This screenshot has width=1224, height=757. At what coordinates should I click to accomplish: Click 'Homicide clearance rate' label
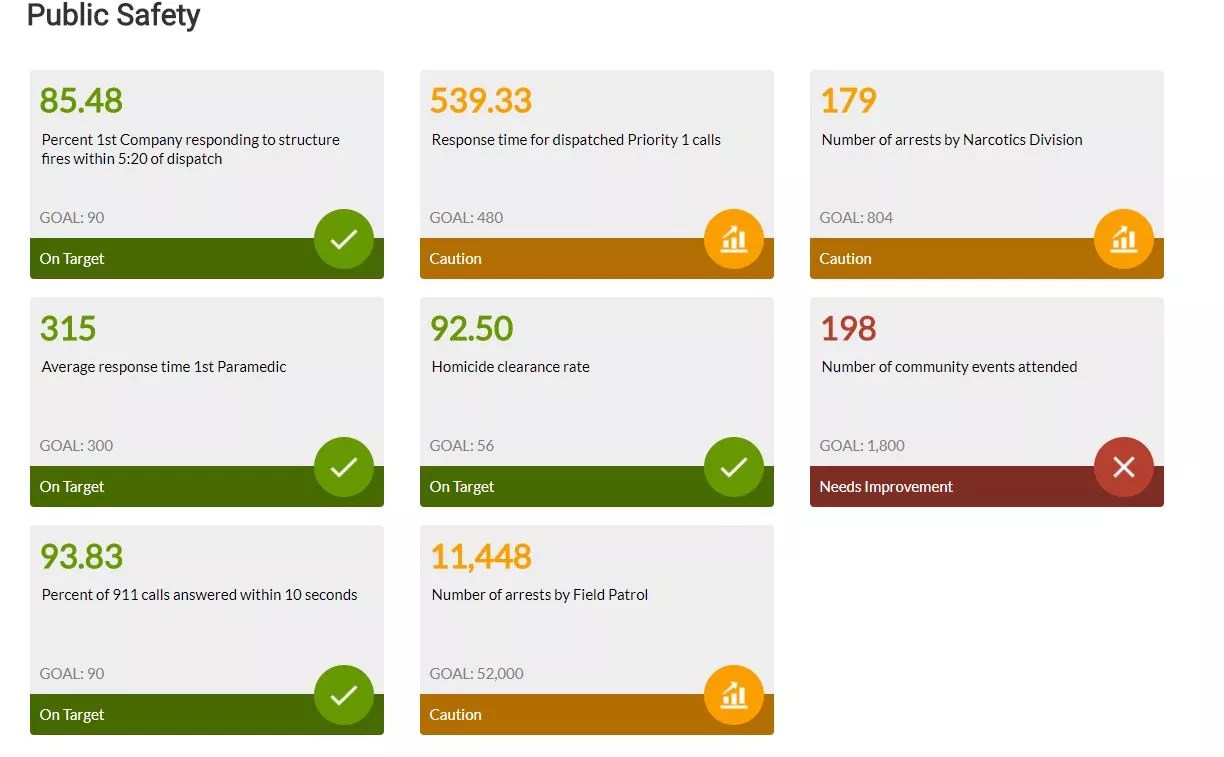coord(510,367)
